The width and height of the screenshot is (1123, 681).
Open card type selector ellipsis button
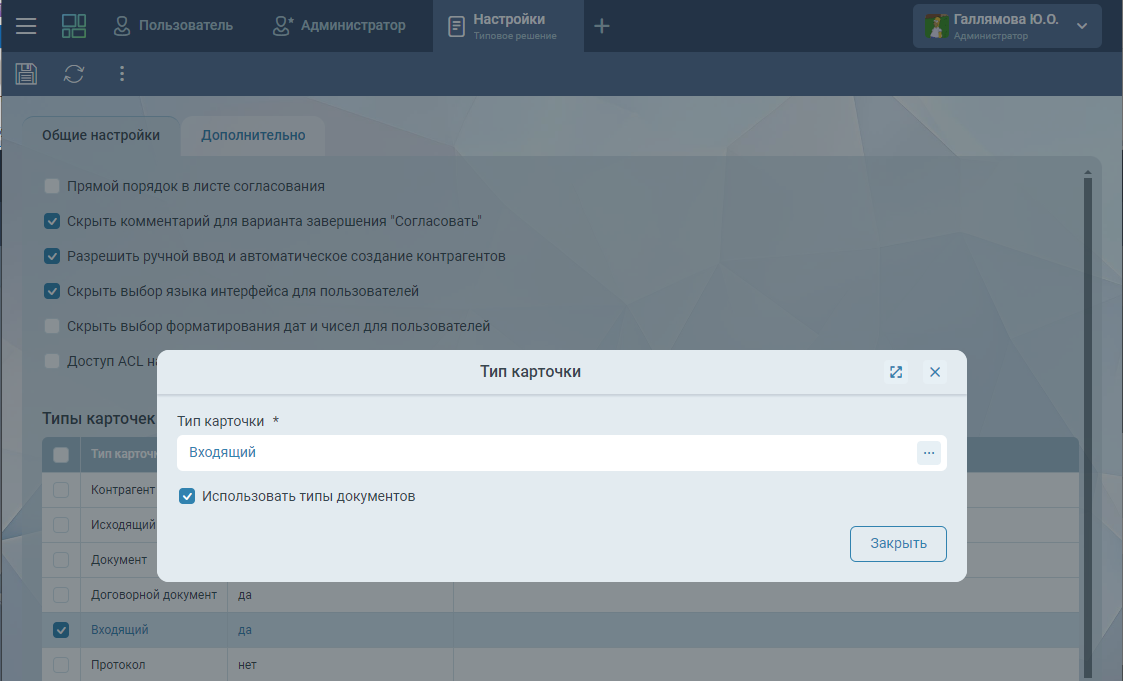coord(929,453)
